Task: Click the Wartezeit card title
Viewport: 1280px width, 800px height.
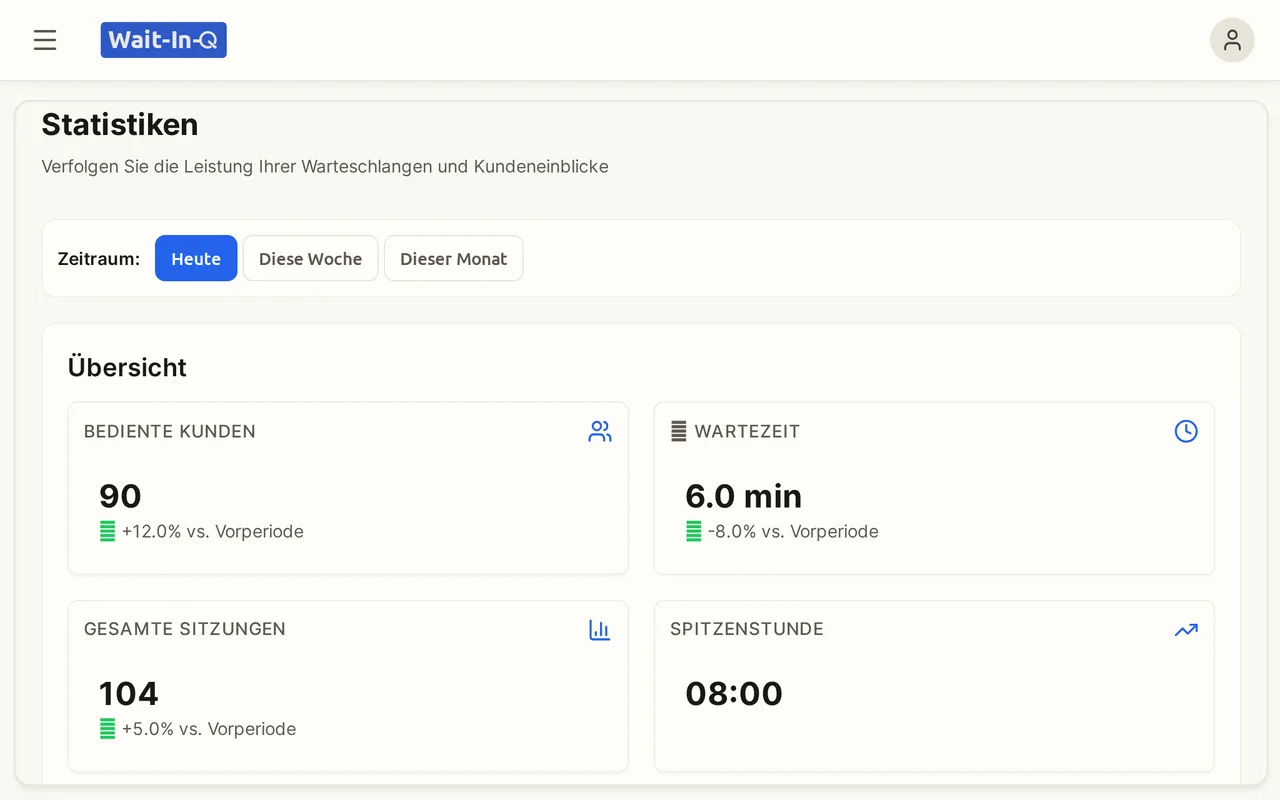Action: pyautogui.click(x=747, y=432)
